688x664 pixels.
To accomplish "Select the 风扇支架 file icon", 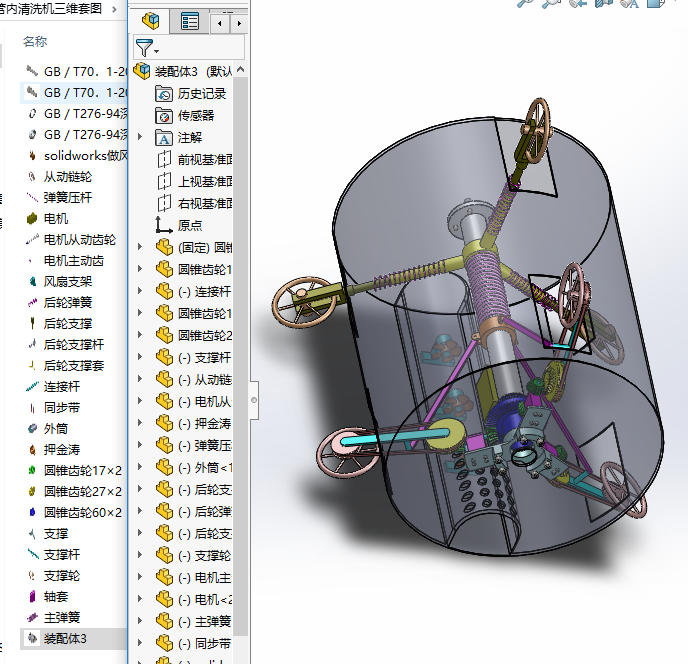I will (32, 281).
